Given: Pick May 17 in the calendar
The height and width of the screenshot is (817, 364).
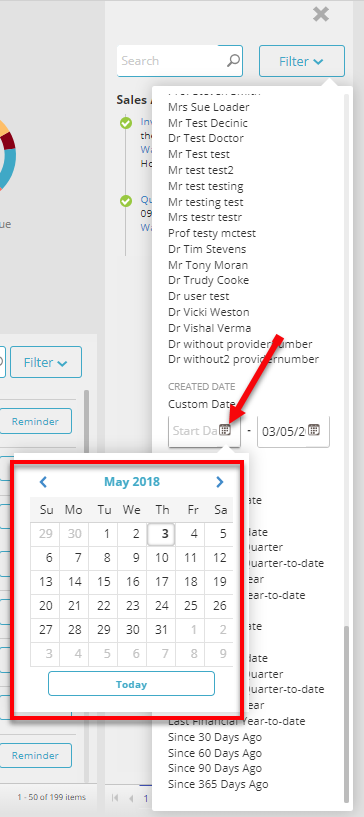Looking at the screenshot, I should (162, 581).
